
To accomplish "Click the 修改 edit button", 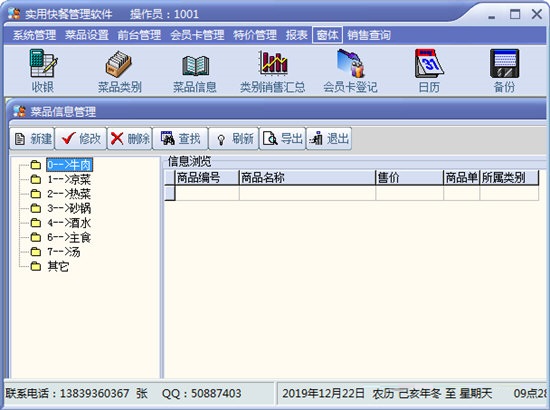I will [81, 139].
